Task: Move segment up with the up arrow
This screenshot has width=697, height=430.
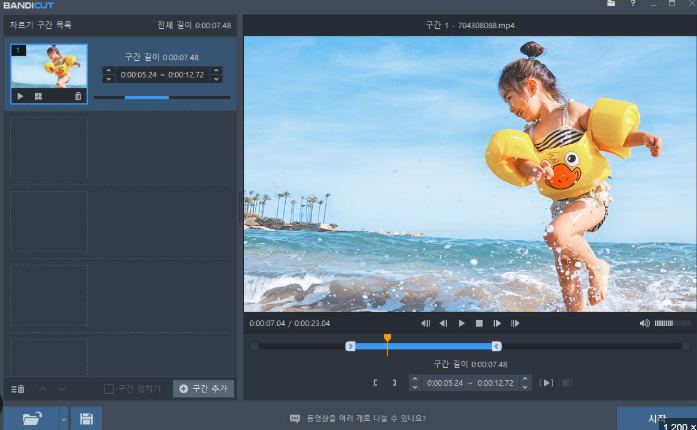Action: (x=43, y=389)
